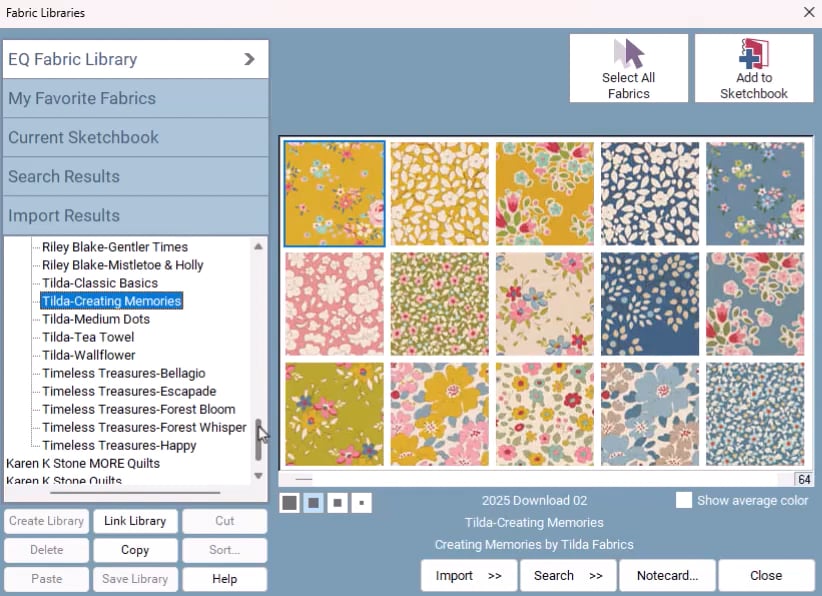Click the Cut button

224,521
